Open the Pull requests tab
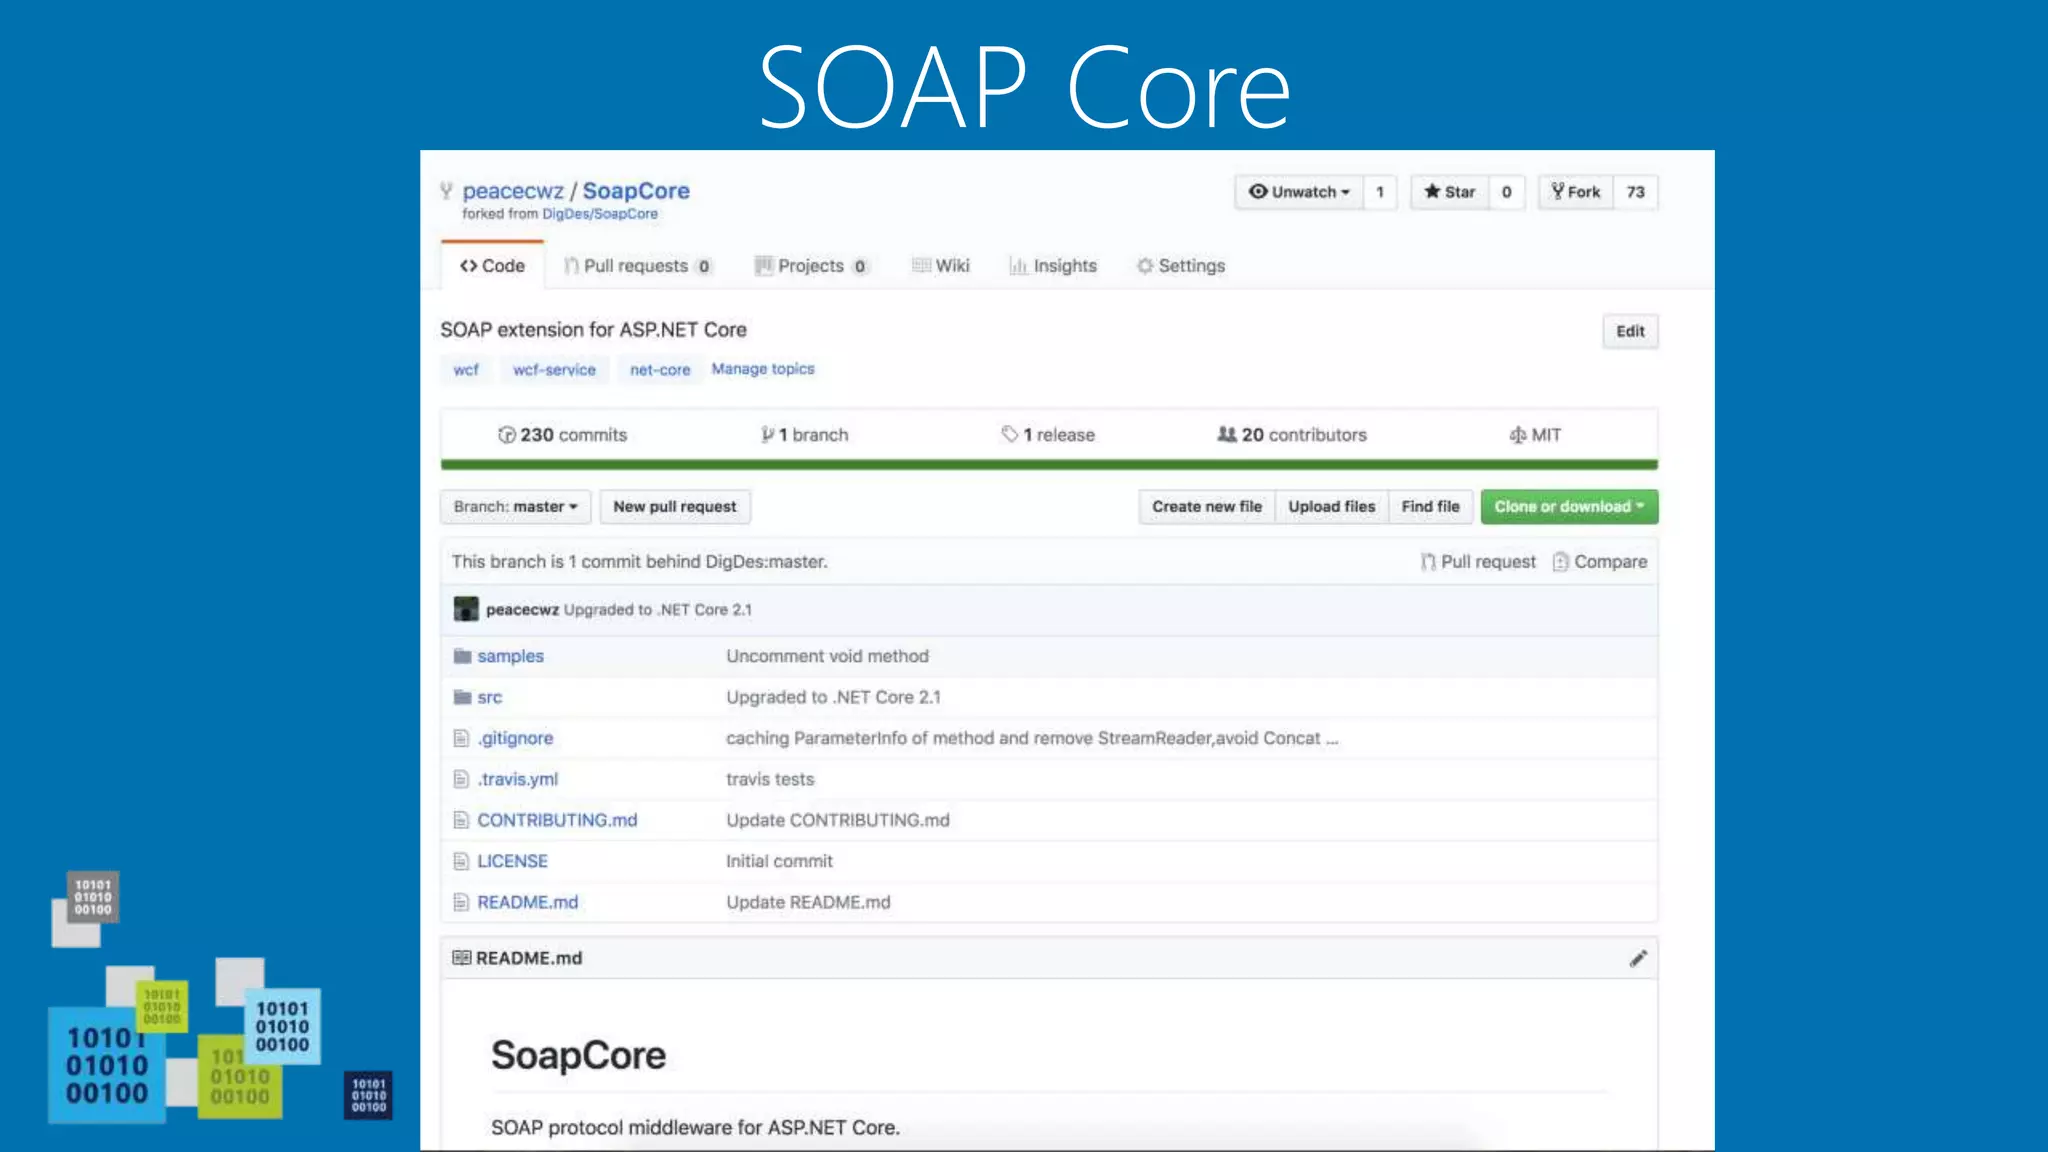The height and width of the screenshot is (1152, 2048). coord(637,266)
